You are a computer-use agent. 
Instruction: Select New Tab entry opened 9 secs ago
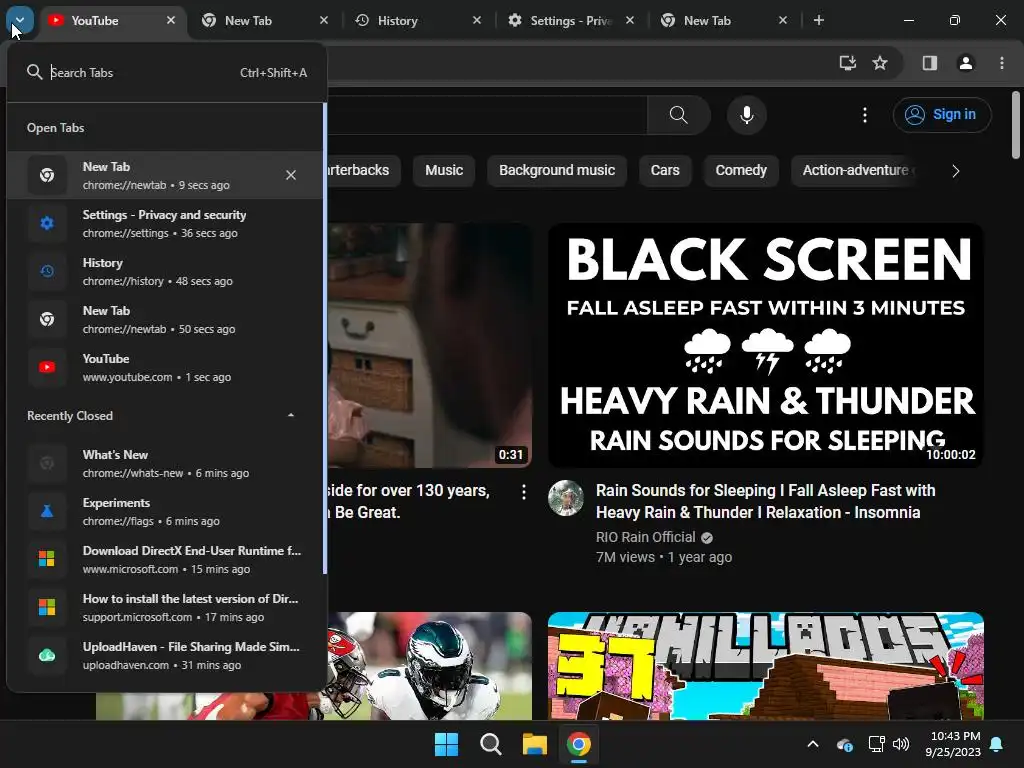coord(165,175)
